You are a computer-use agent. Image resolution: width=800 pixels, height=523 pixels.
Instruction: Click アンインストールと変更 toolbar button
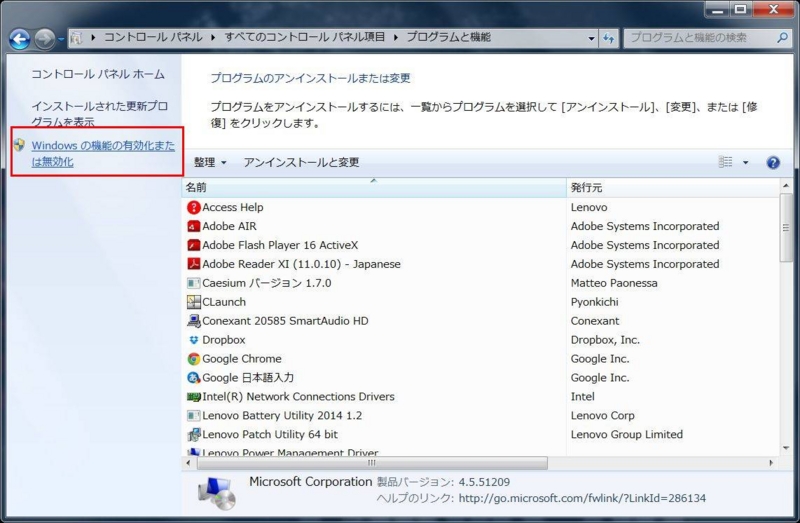(x=301, y=162)
